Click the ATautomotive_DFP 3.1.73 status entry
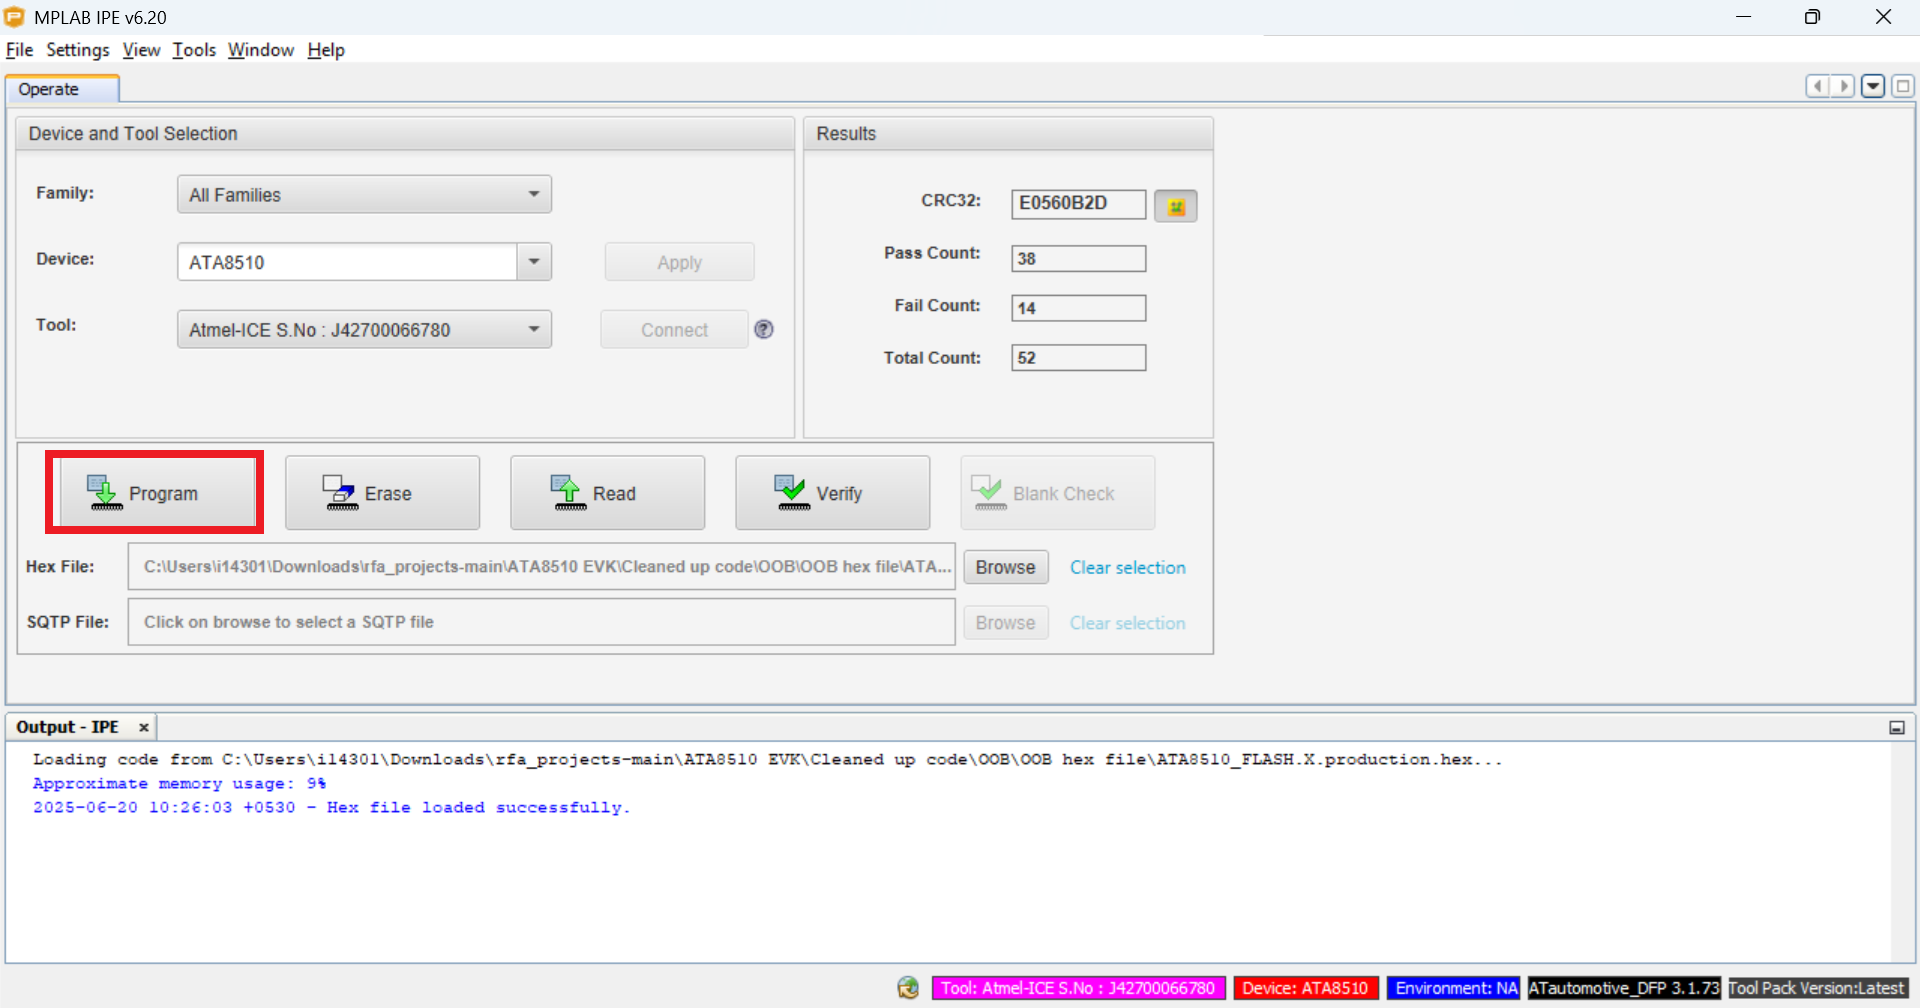The height and width of the screenshot is (1008, 1920). (1624, 988)
